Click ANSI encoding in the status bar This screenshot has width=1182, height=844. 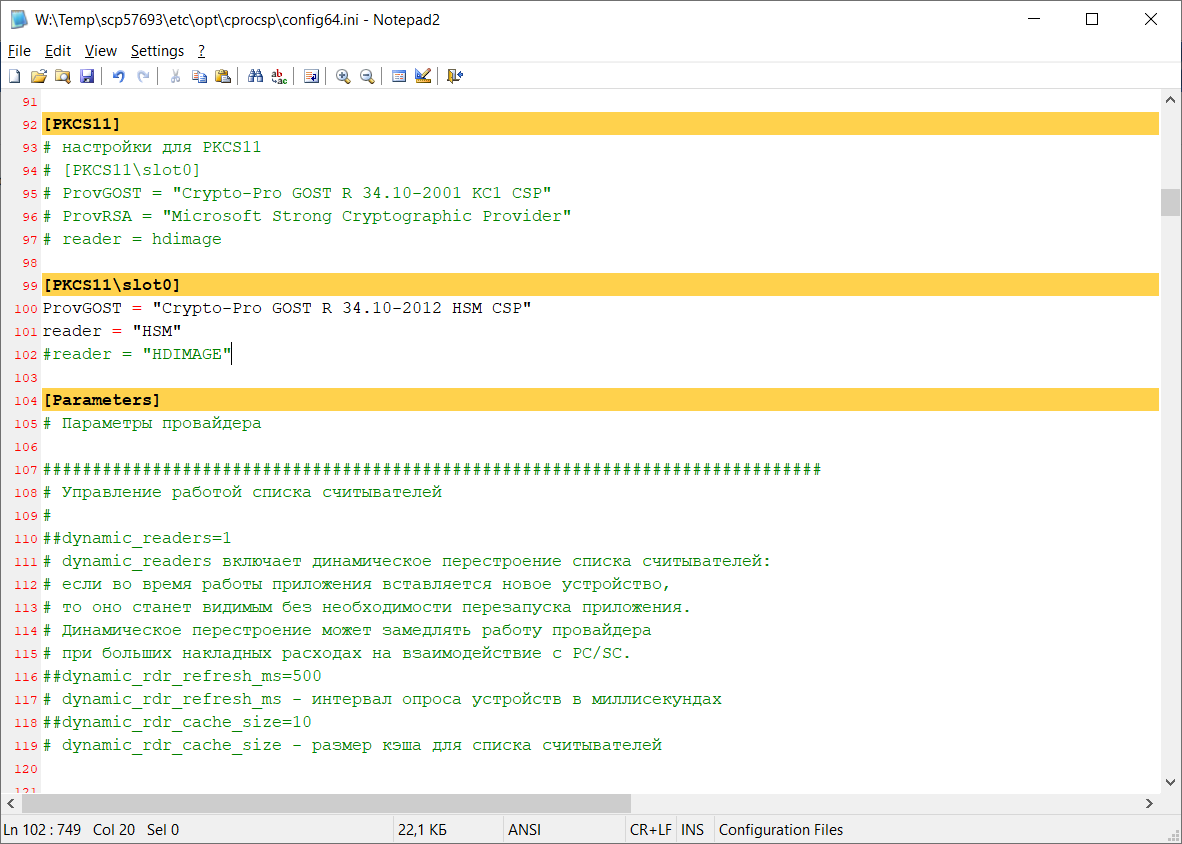(523, 830)
